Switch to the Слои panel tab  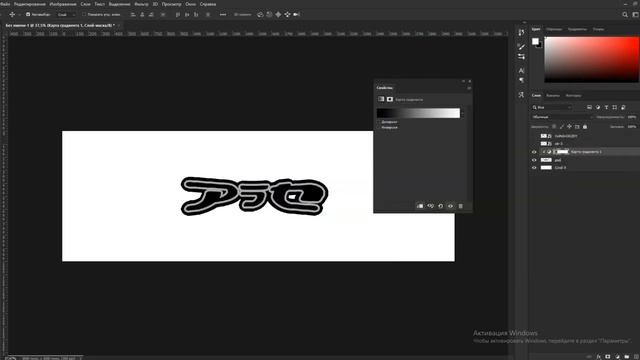click(x=536, y=96)
